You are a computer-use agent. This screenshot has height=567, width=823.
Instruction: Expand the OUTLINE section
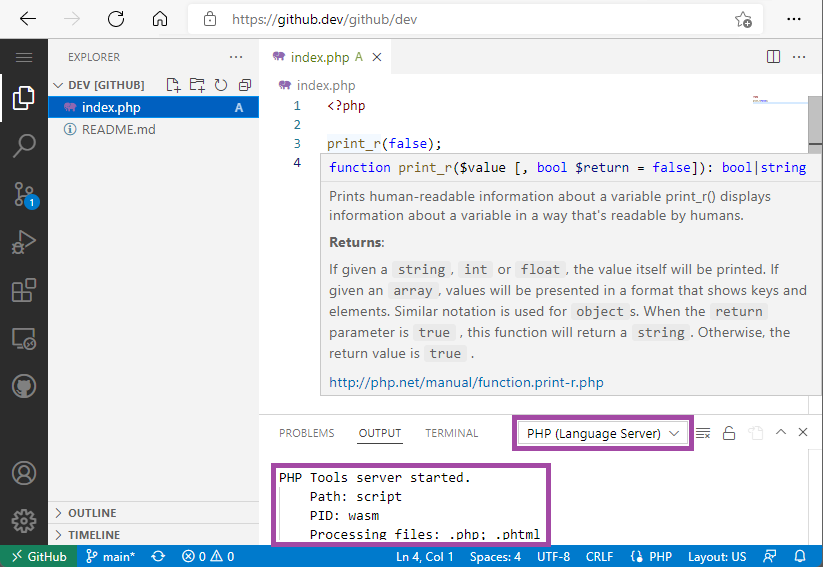[153, 513]
